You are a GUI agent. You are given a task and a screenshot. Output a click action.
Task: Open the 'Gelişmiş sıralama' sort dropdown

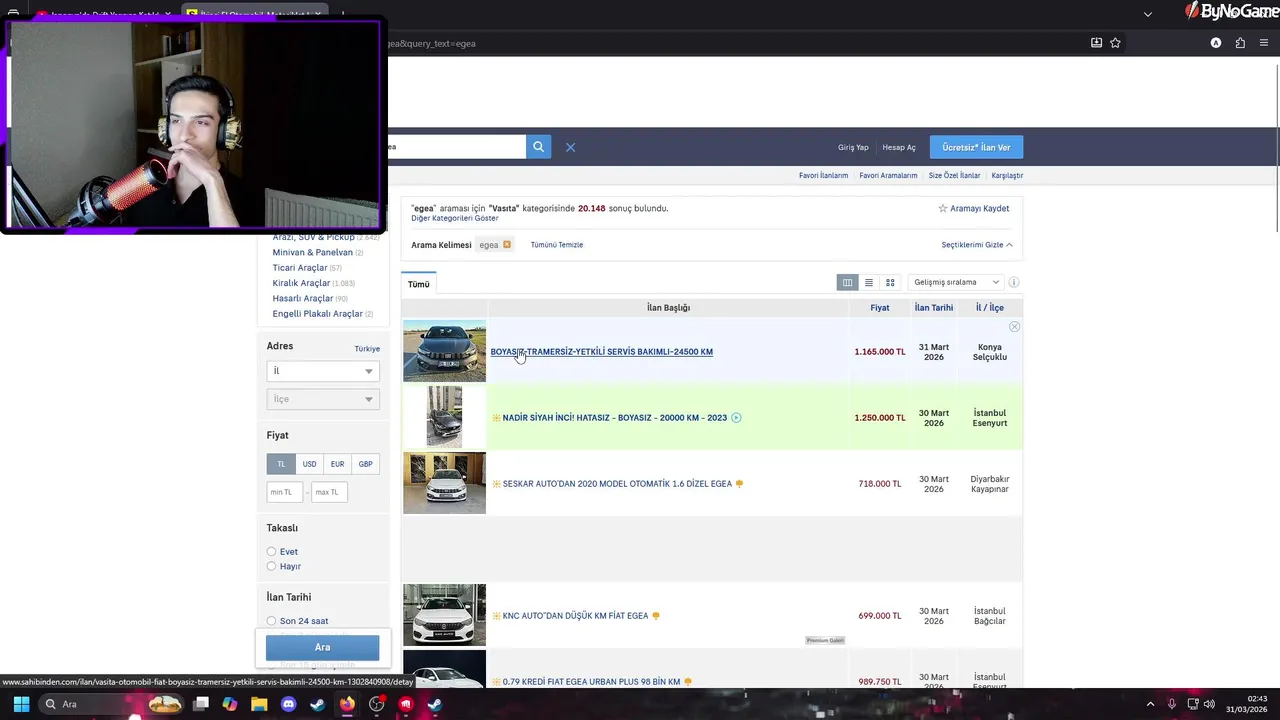955,282
